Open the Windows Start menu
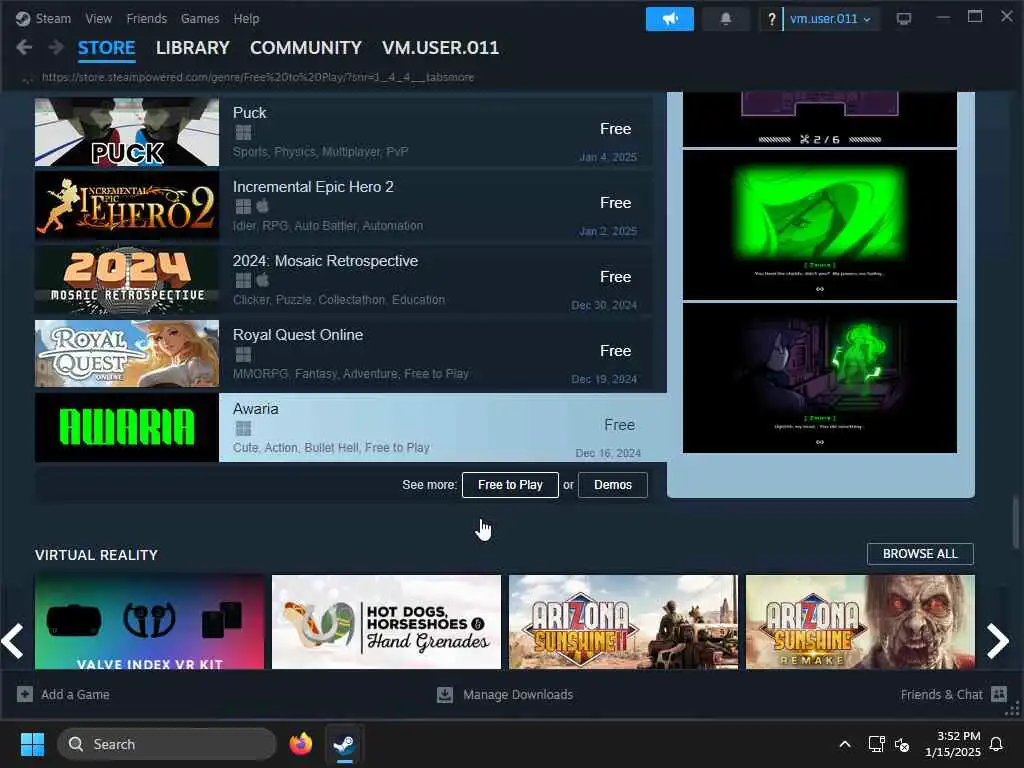Viewport: 1024px width, 768px height. point(32,744)
